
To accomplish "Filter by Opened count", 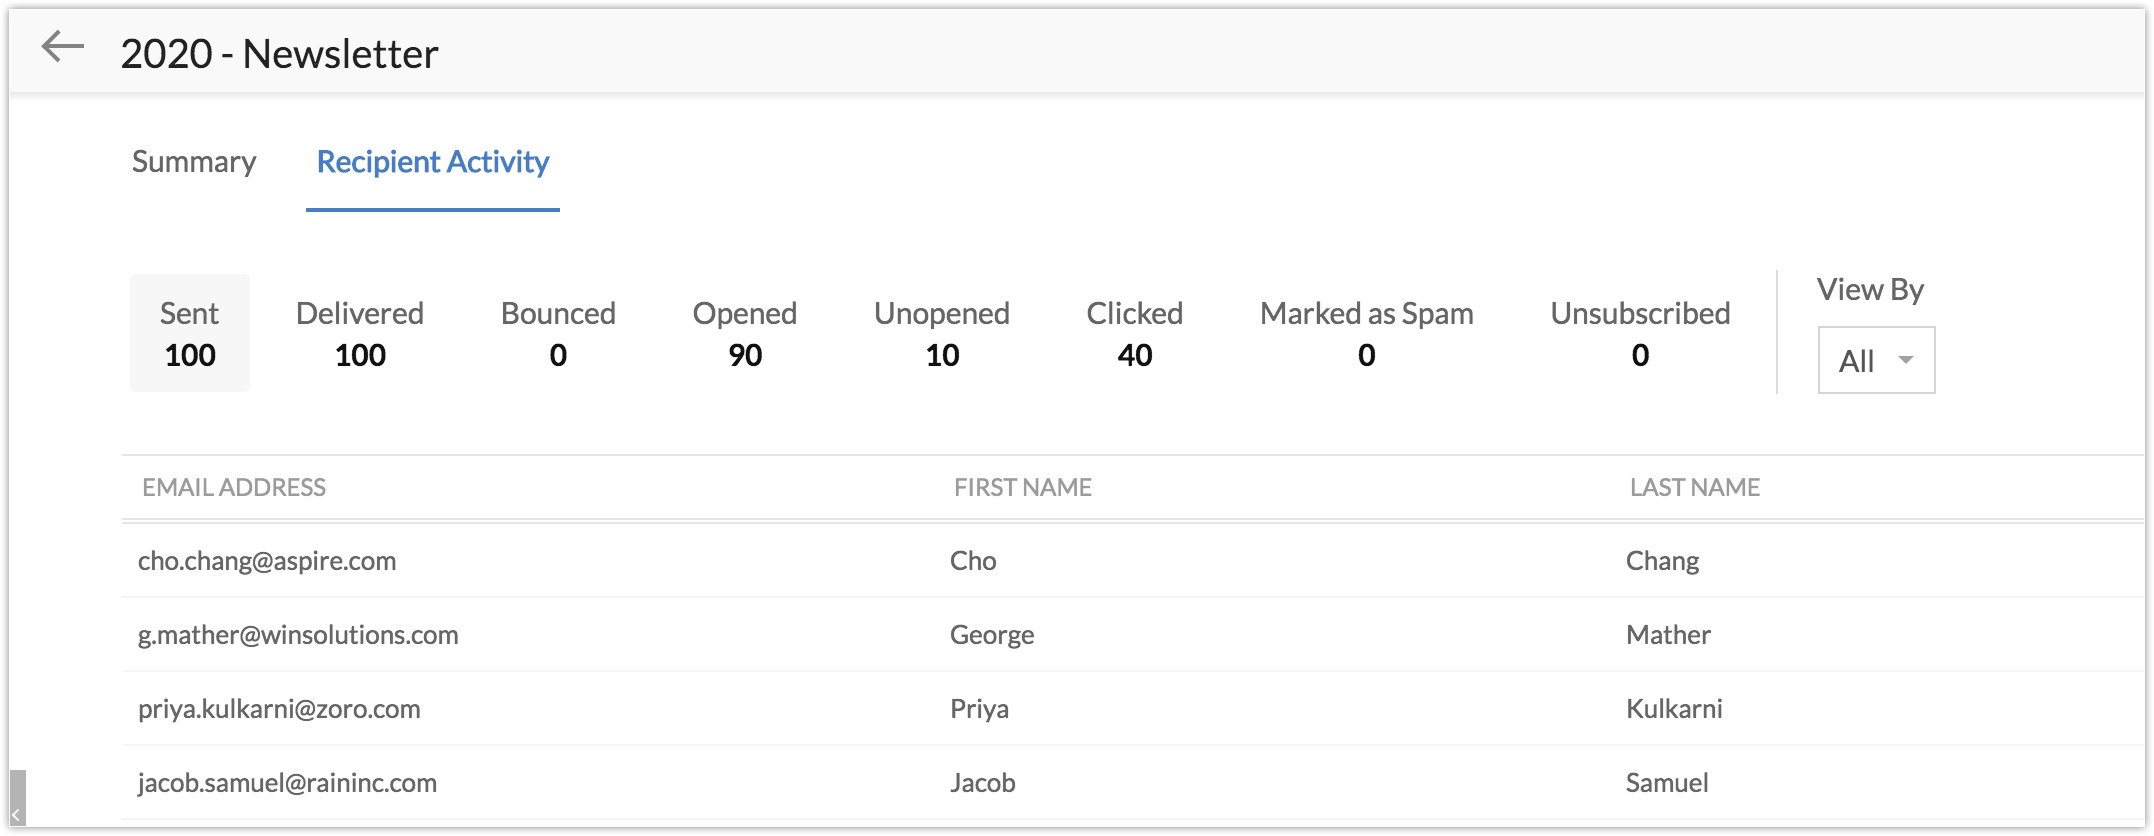I will [744, 333].
